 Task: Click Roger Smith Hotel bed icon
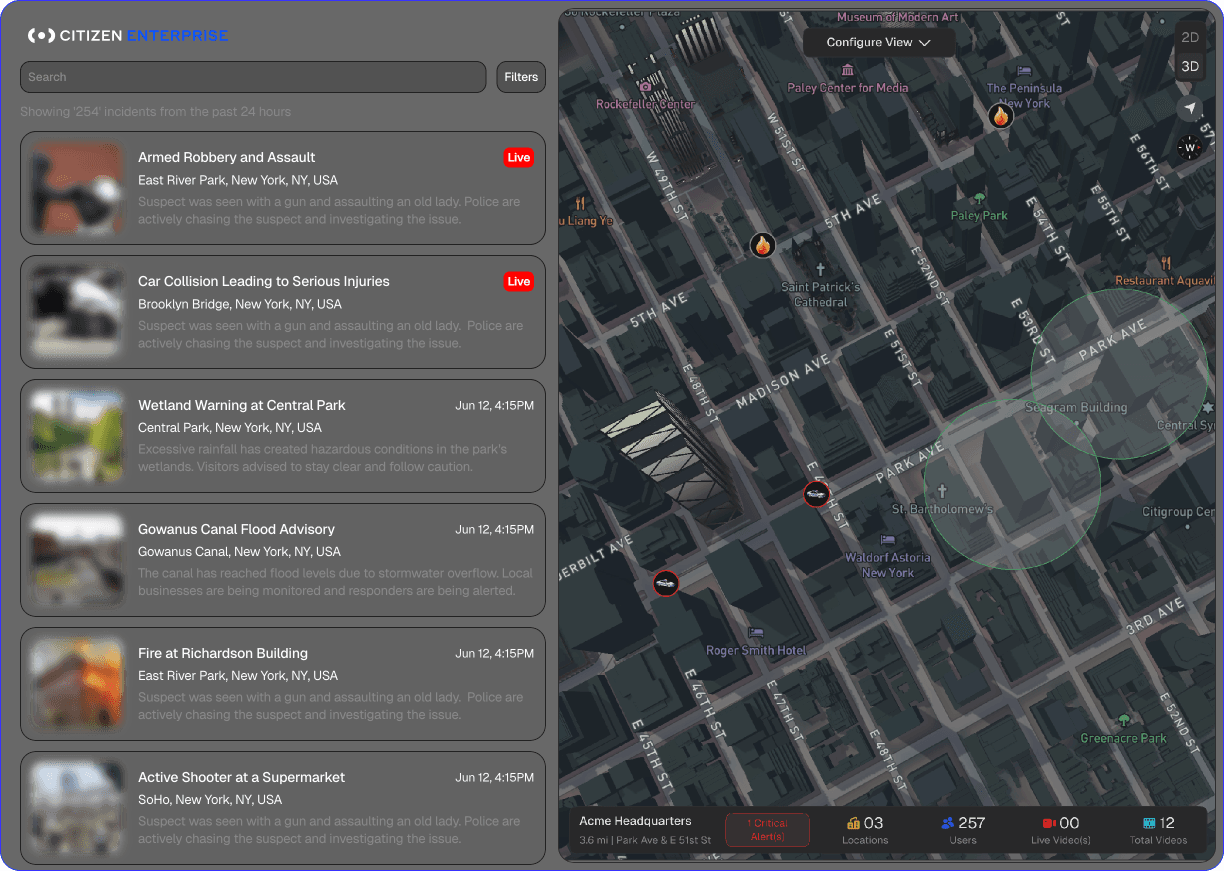click(x=756, y=633)
